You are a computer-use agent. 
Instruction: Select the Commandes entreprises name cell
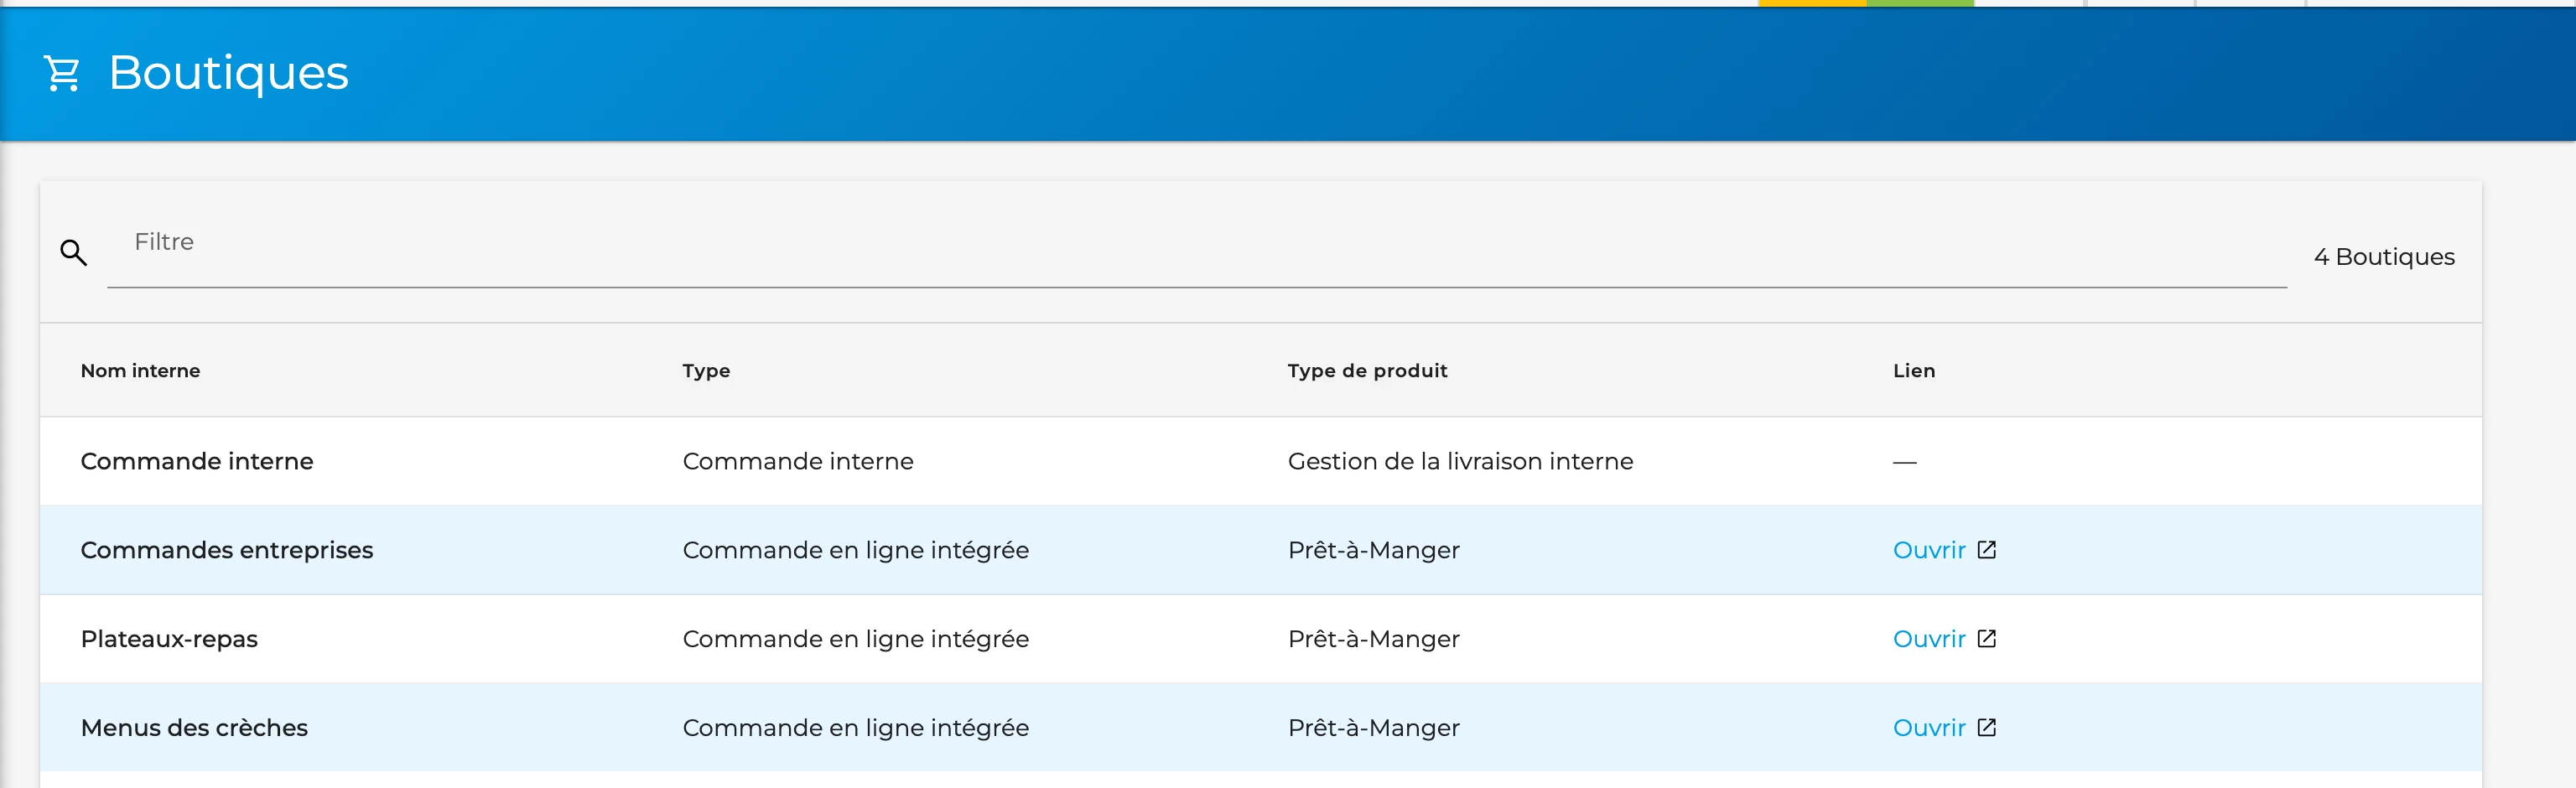point(227,550)
